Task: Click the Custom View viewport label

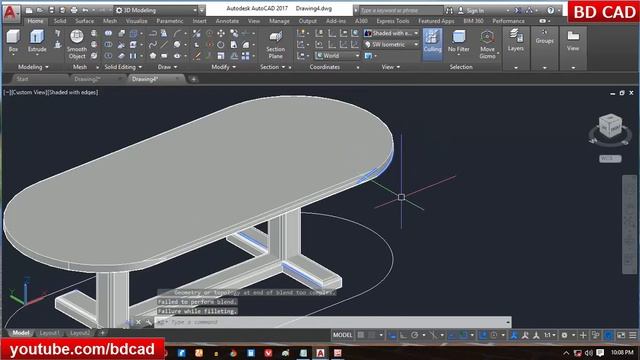Action: [29, 93]
